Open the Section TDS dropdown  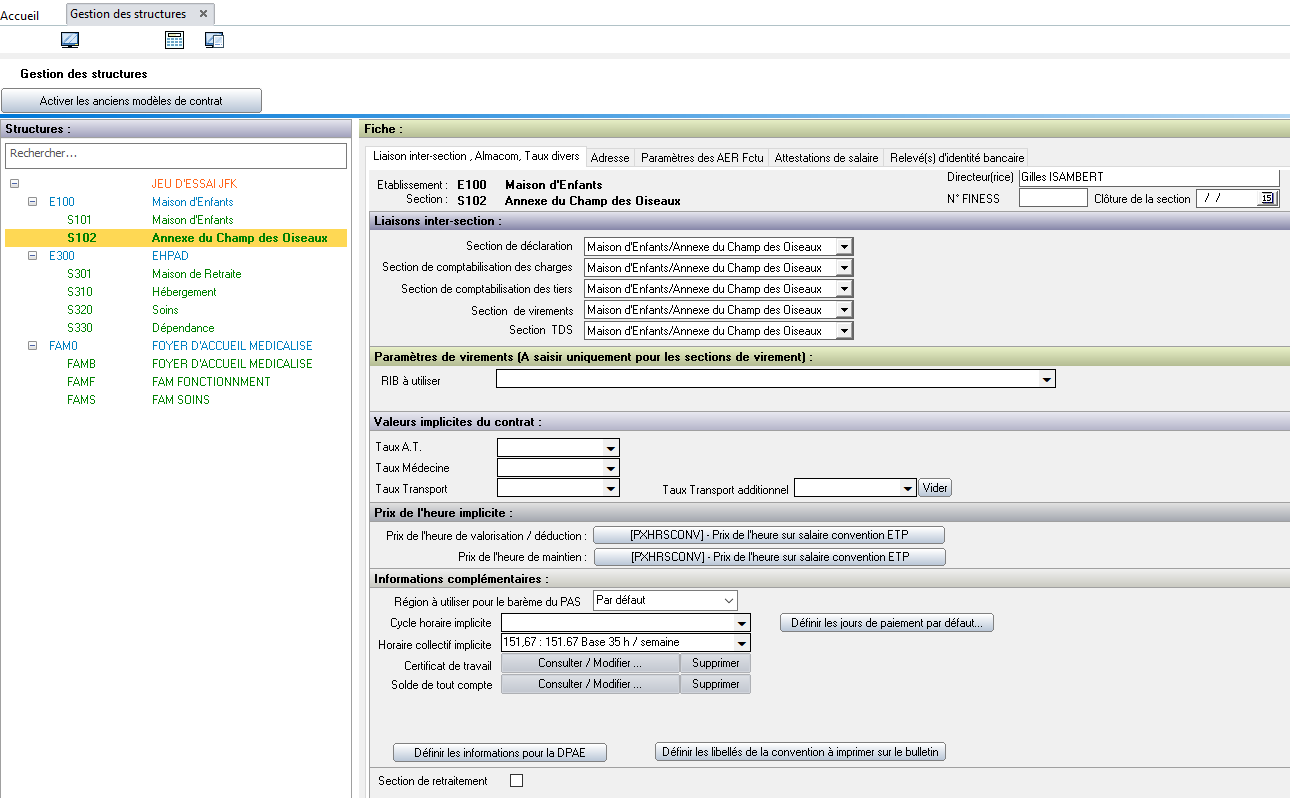[844, 331]
